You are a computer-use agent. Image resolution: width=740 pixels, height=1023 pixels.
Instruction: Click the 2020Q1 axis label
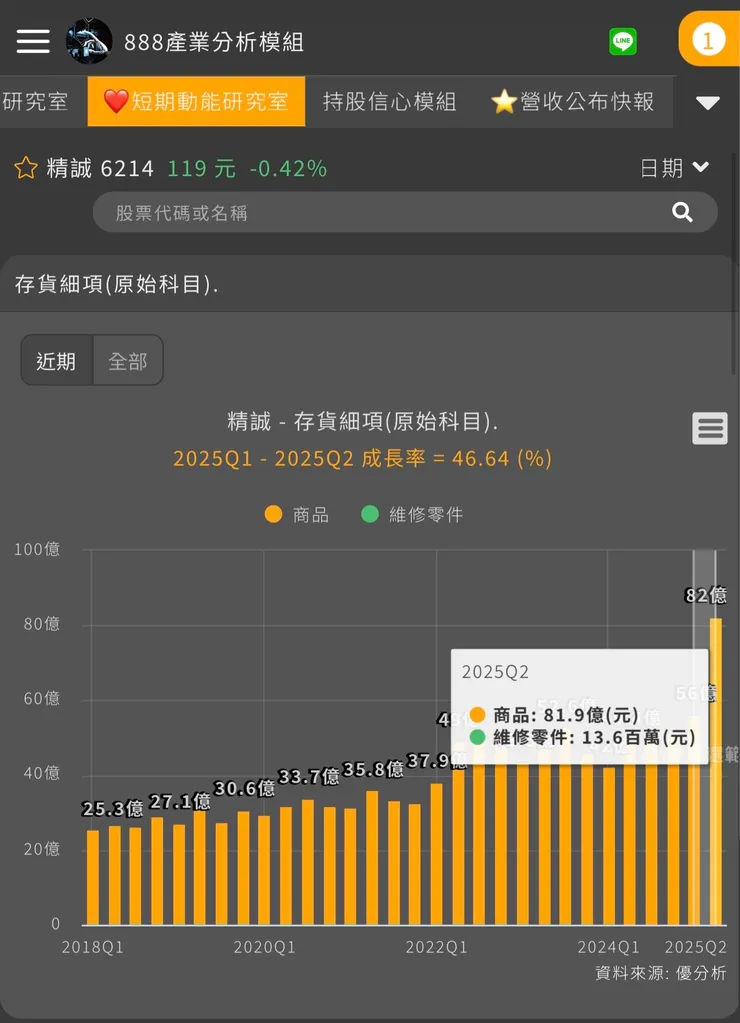tap(264, 947)
